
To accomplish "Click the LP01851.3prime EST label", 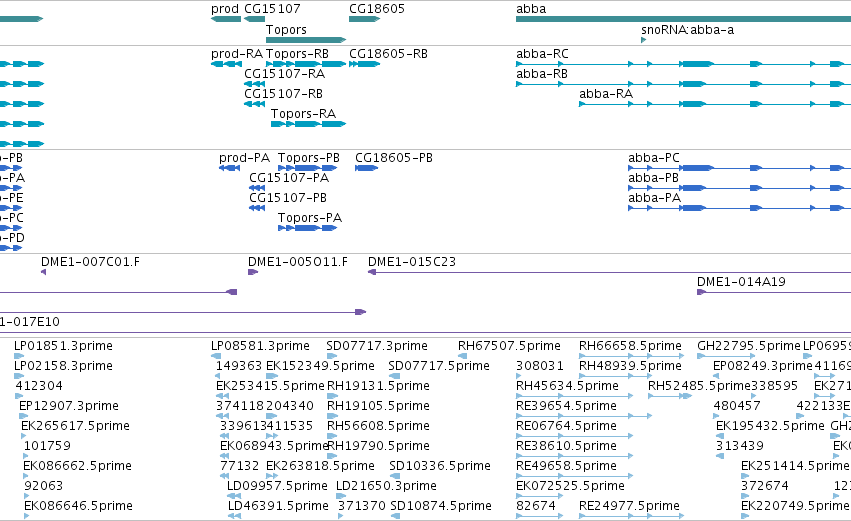I will tap(63, 346).
